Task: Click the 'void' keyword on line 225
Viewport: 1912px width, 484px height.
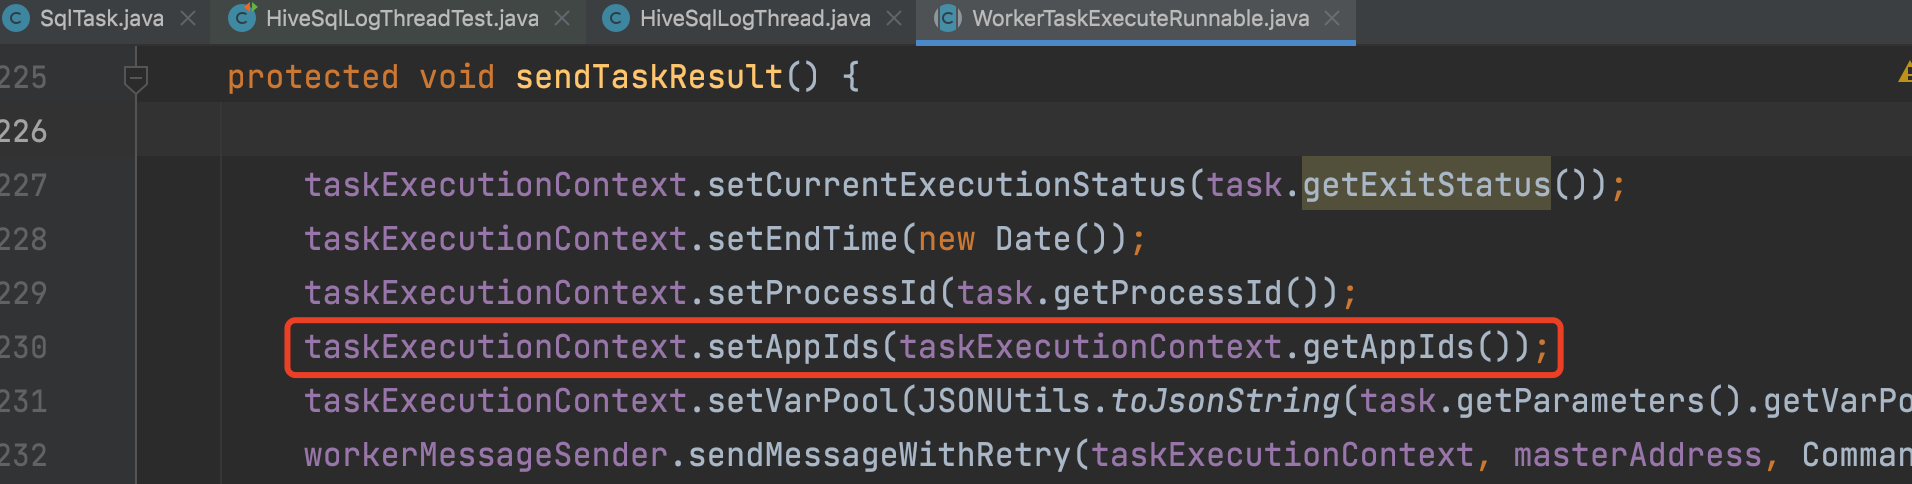Action: pos(457,77)
